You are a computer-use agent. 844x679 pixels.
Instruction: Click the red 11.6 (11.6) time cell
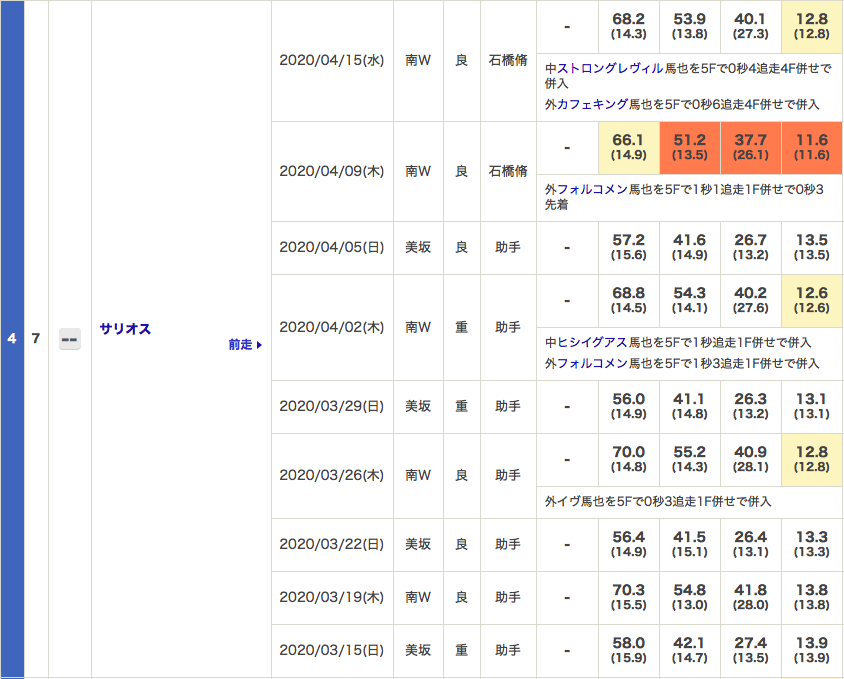812,148
